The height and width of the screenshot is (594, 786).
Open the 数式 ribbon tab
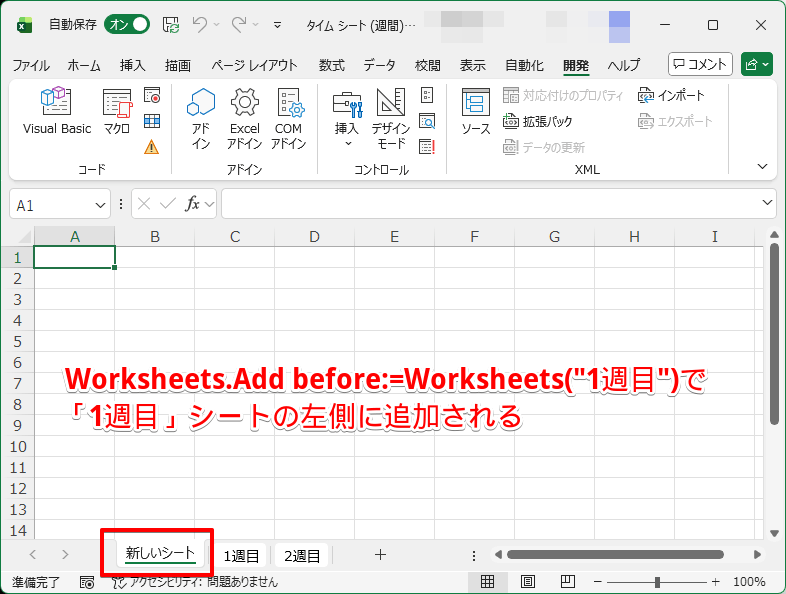point(332,65)
